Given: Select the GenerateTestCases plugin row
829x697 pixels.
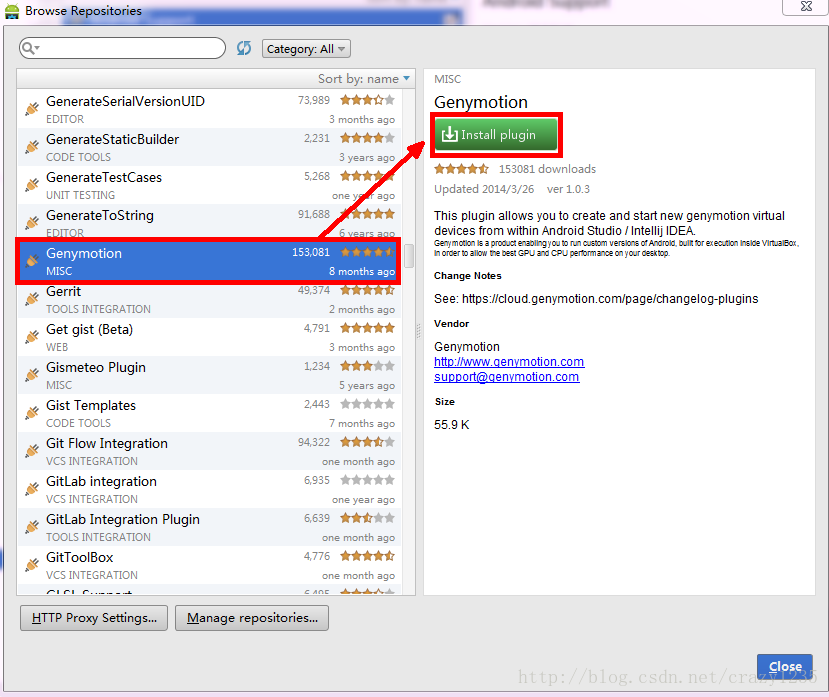Looking at the screenshot, I should 210,185.
